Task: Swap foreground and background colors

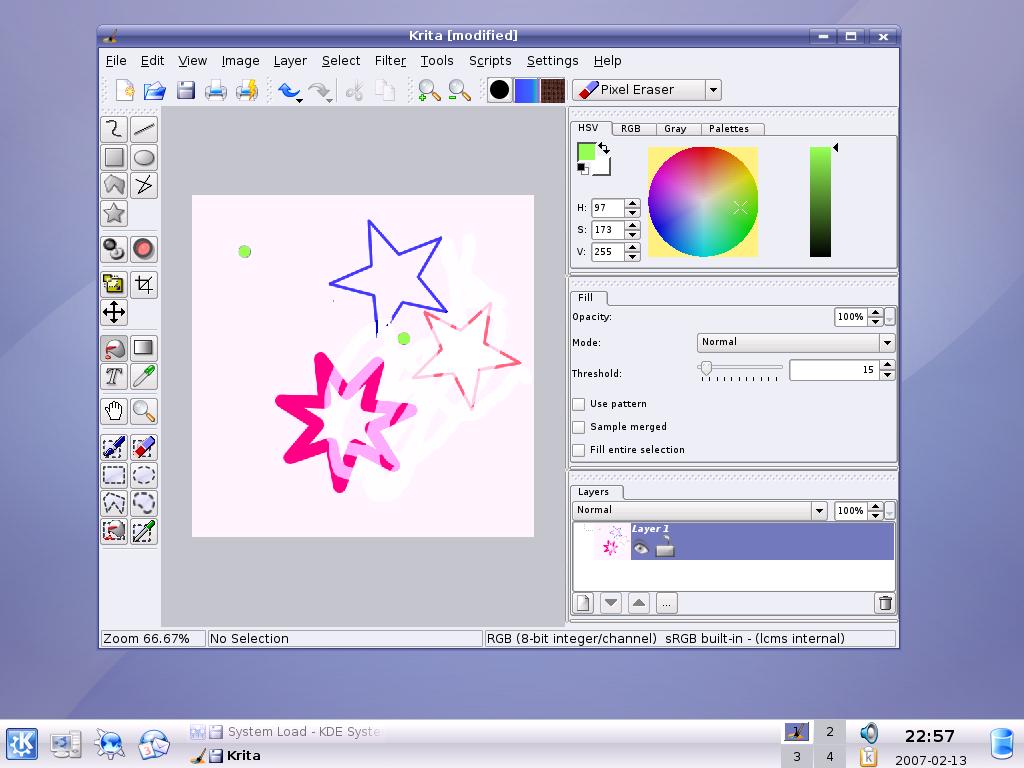Action: [x=604, y=148]
